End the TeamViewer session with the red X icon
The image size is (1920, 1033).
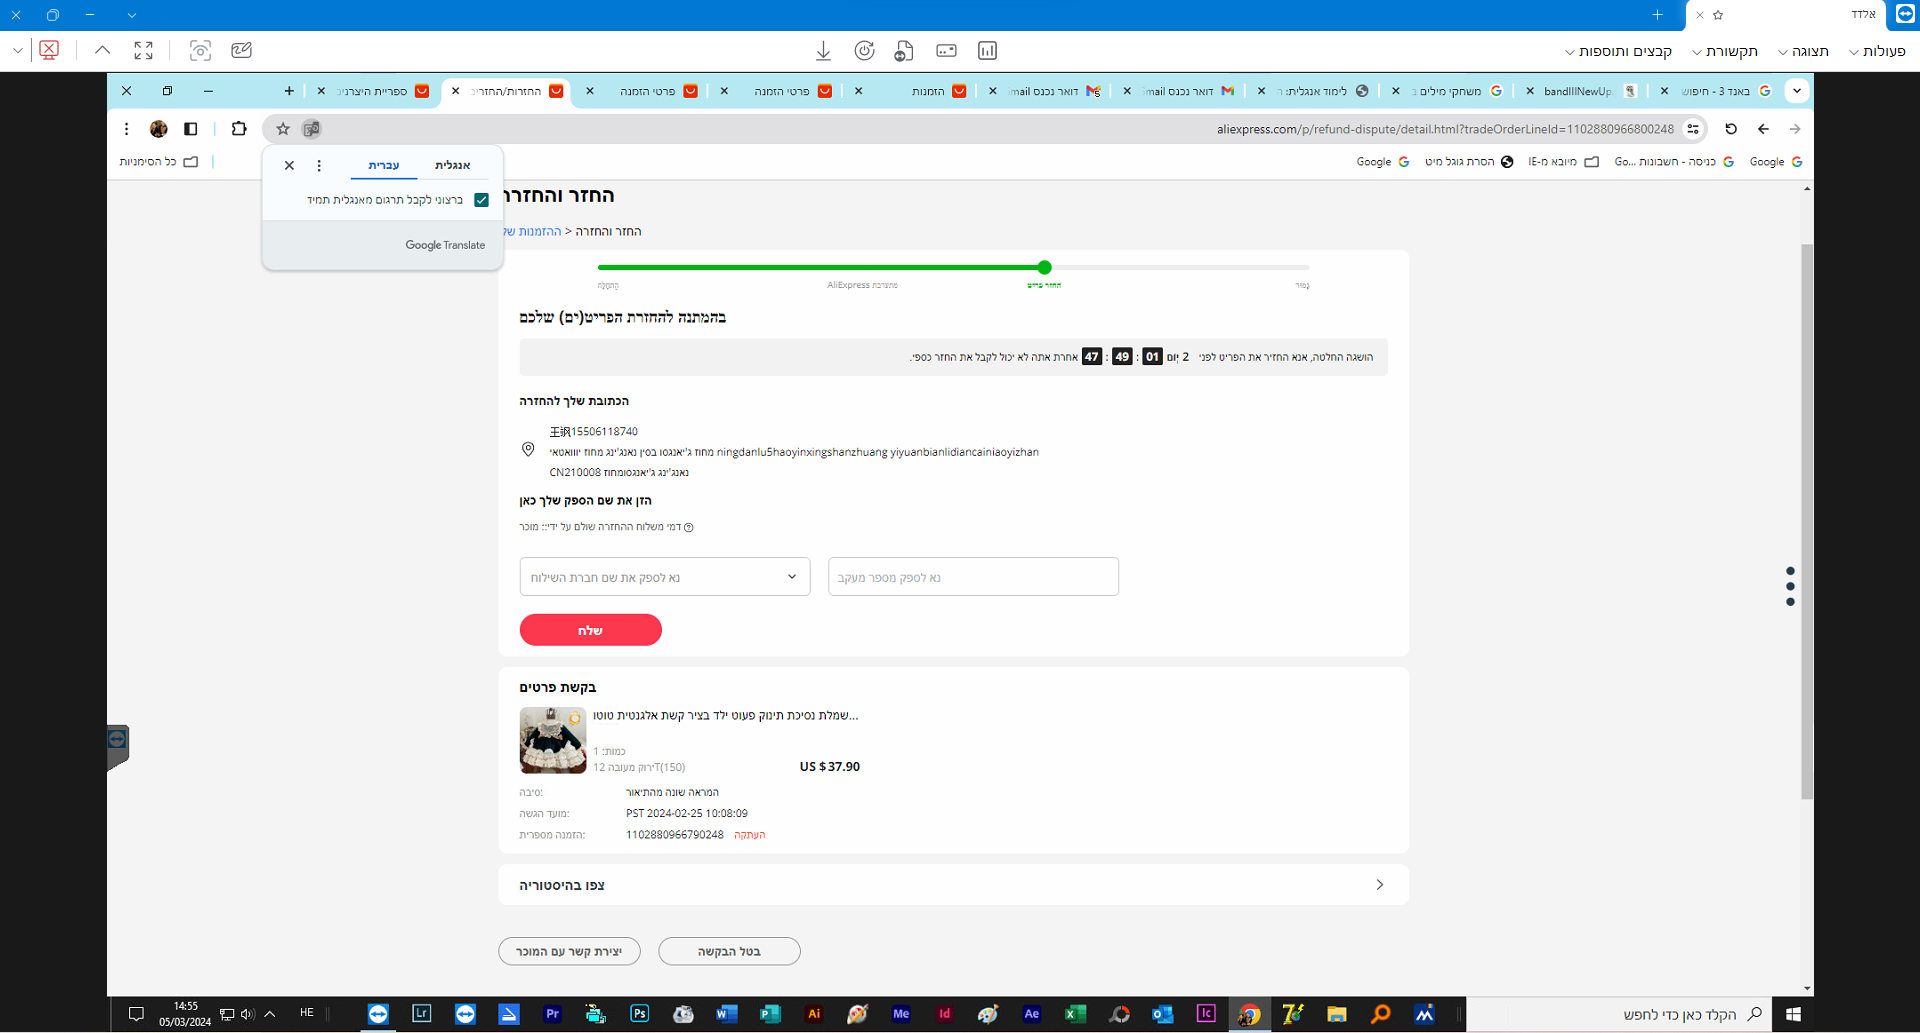coord(49,50)
